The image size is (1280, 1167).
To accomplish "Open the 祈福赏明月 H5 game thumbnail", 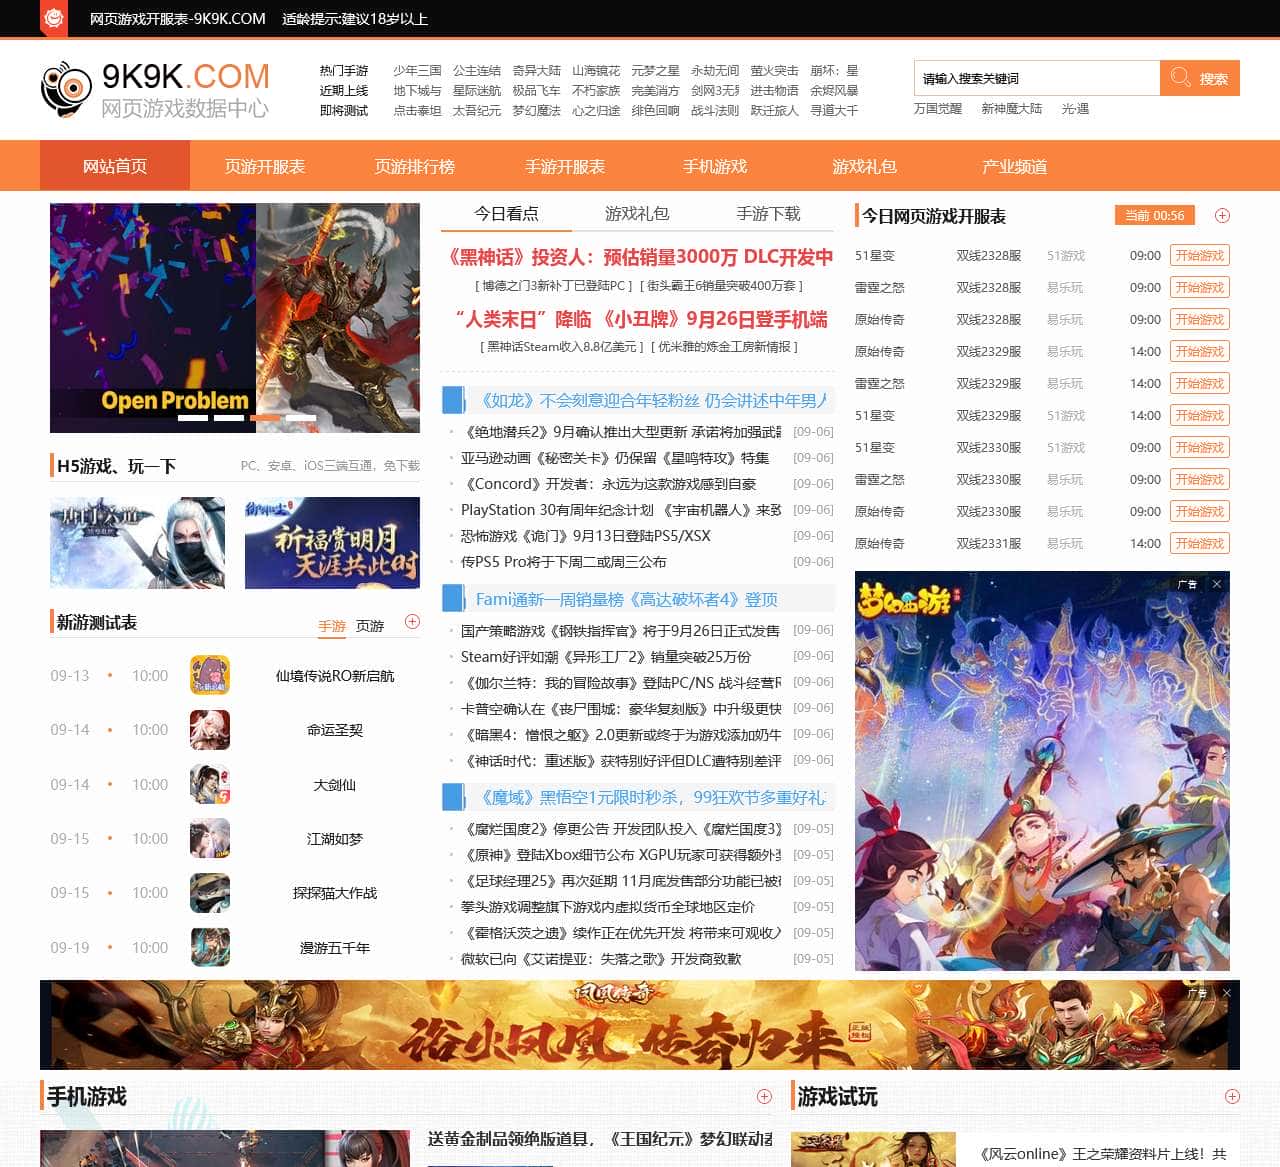I will tap(332, 543).
